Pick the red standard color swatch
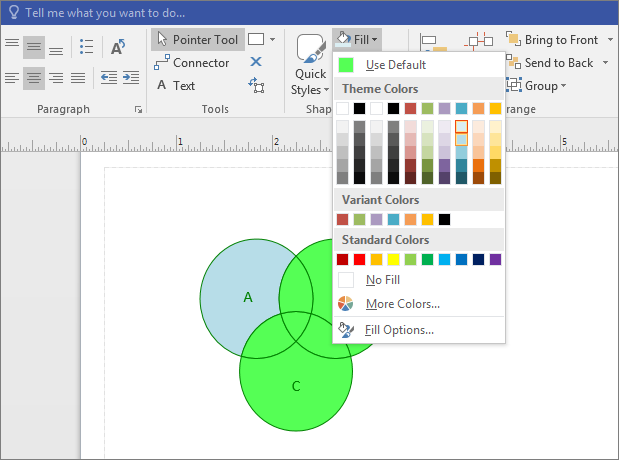 360,260
